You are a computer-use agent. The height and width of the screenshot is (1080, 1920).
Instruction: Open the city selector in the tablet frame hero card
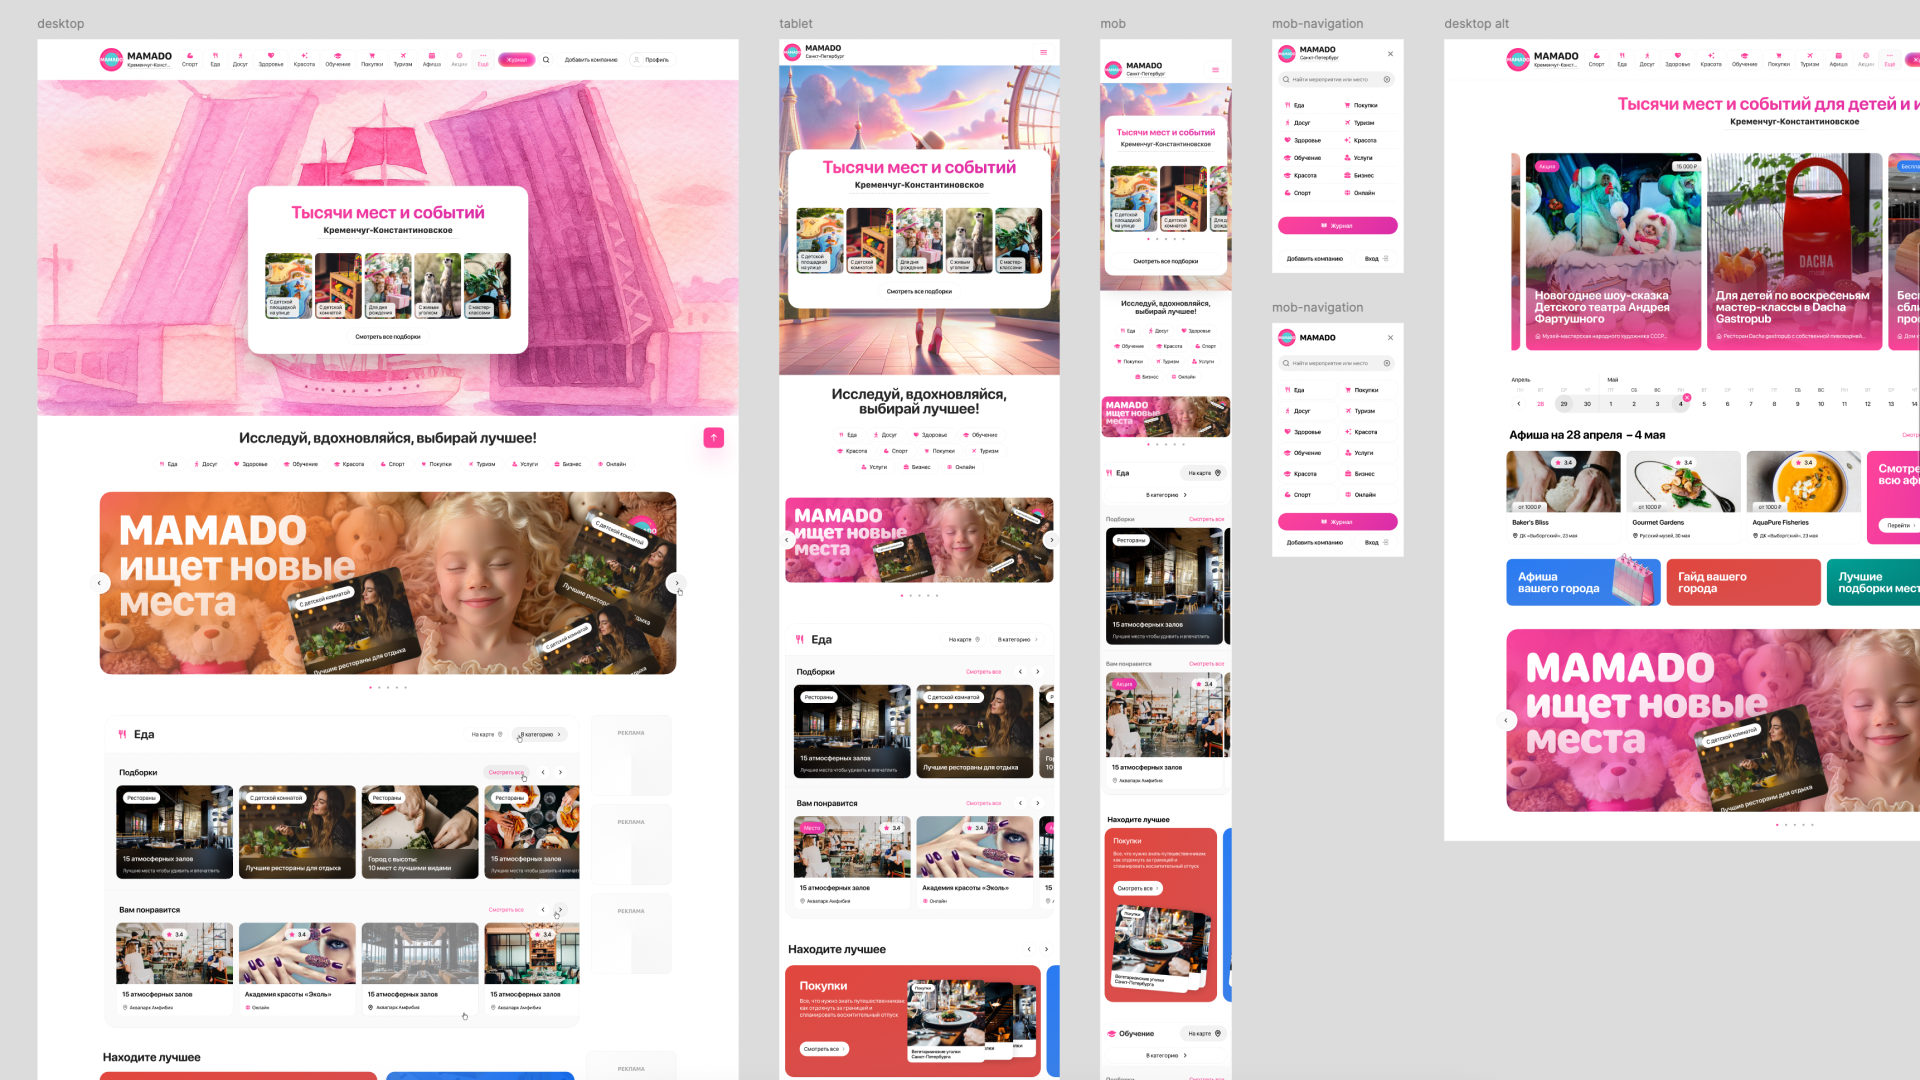(919, 185)
